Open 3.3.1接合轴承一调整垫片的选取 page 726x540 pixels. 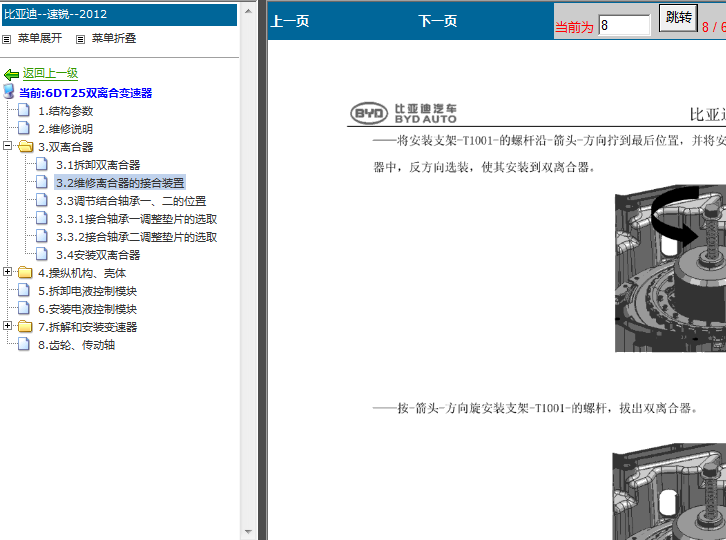[x=137, y=220]
